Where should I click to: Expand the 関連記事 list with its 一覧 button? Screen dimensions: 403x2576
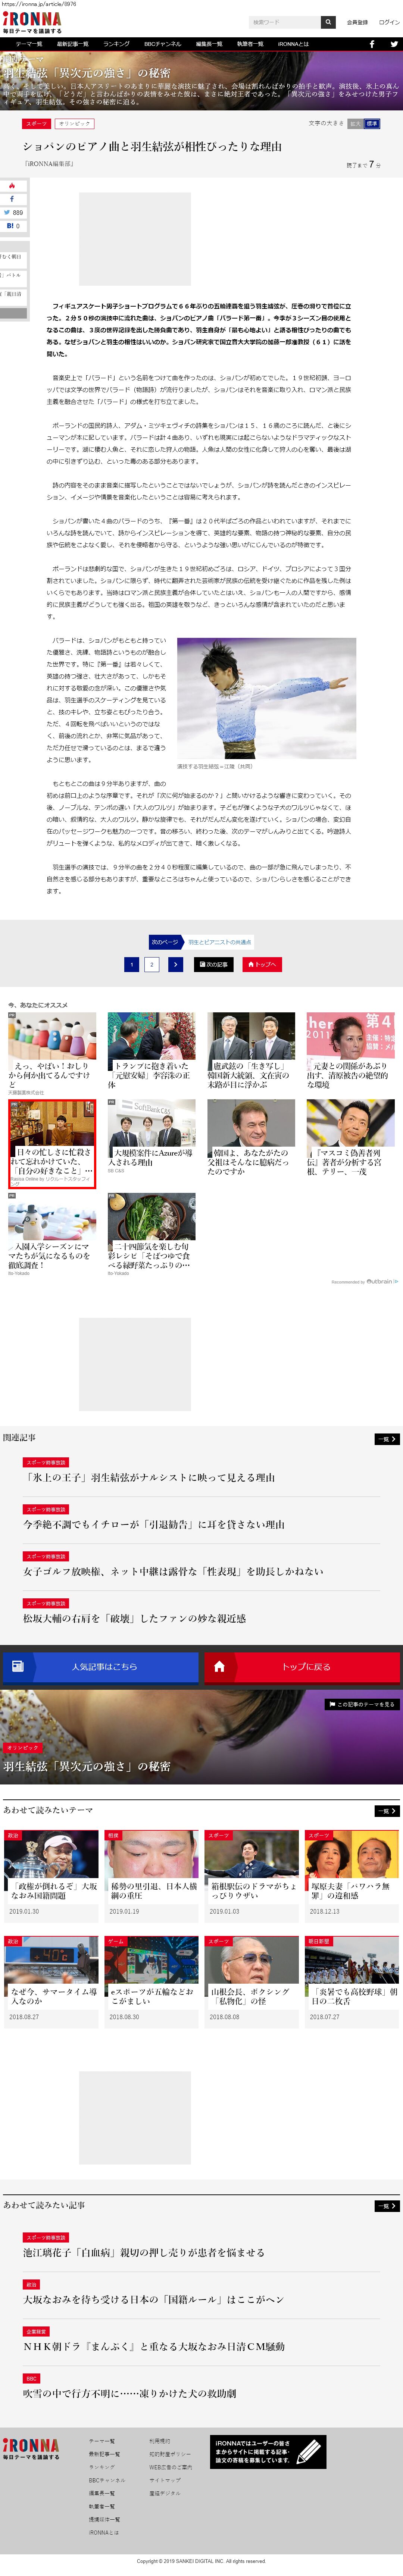387,1439
